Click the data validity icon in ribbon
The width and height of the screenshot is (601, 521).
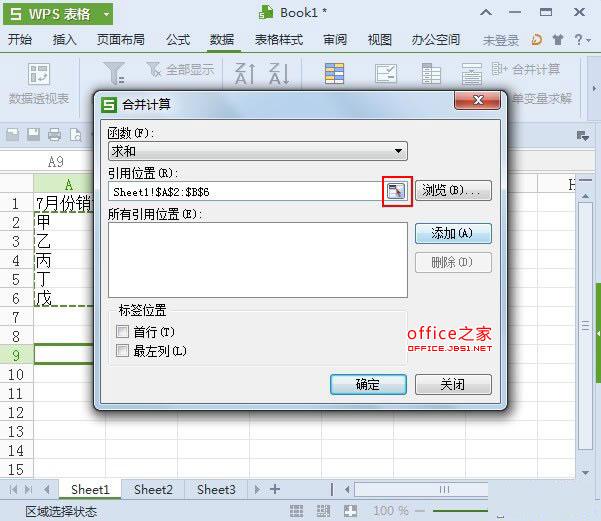(x=386, y=74)
